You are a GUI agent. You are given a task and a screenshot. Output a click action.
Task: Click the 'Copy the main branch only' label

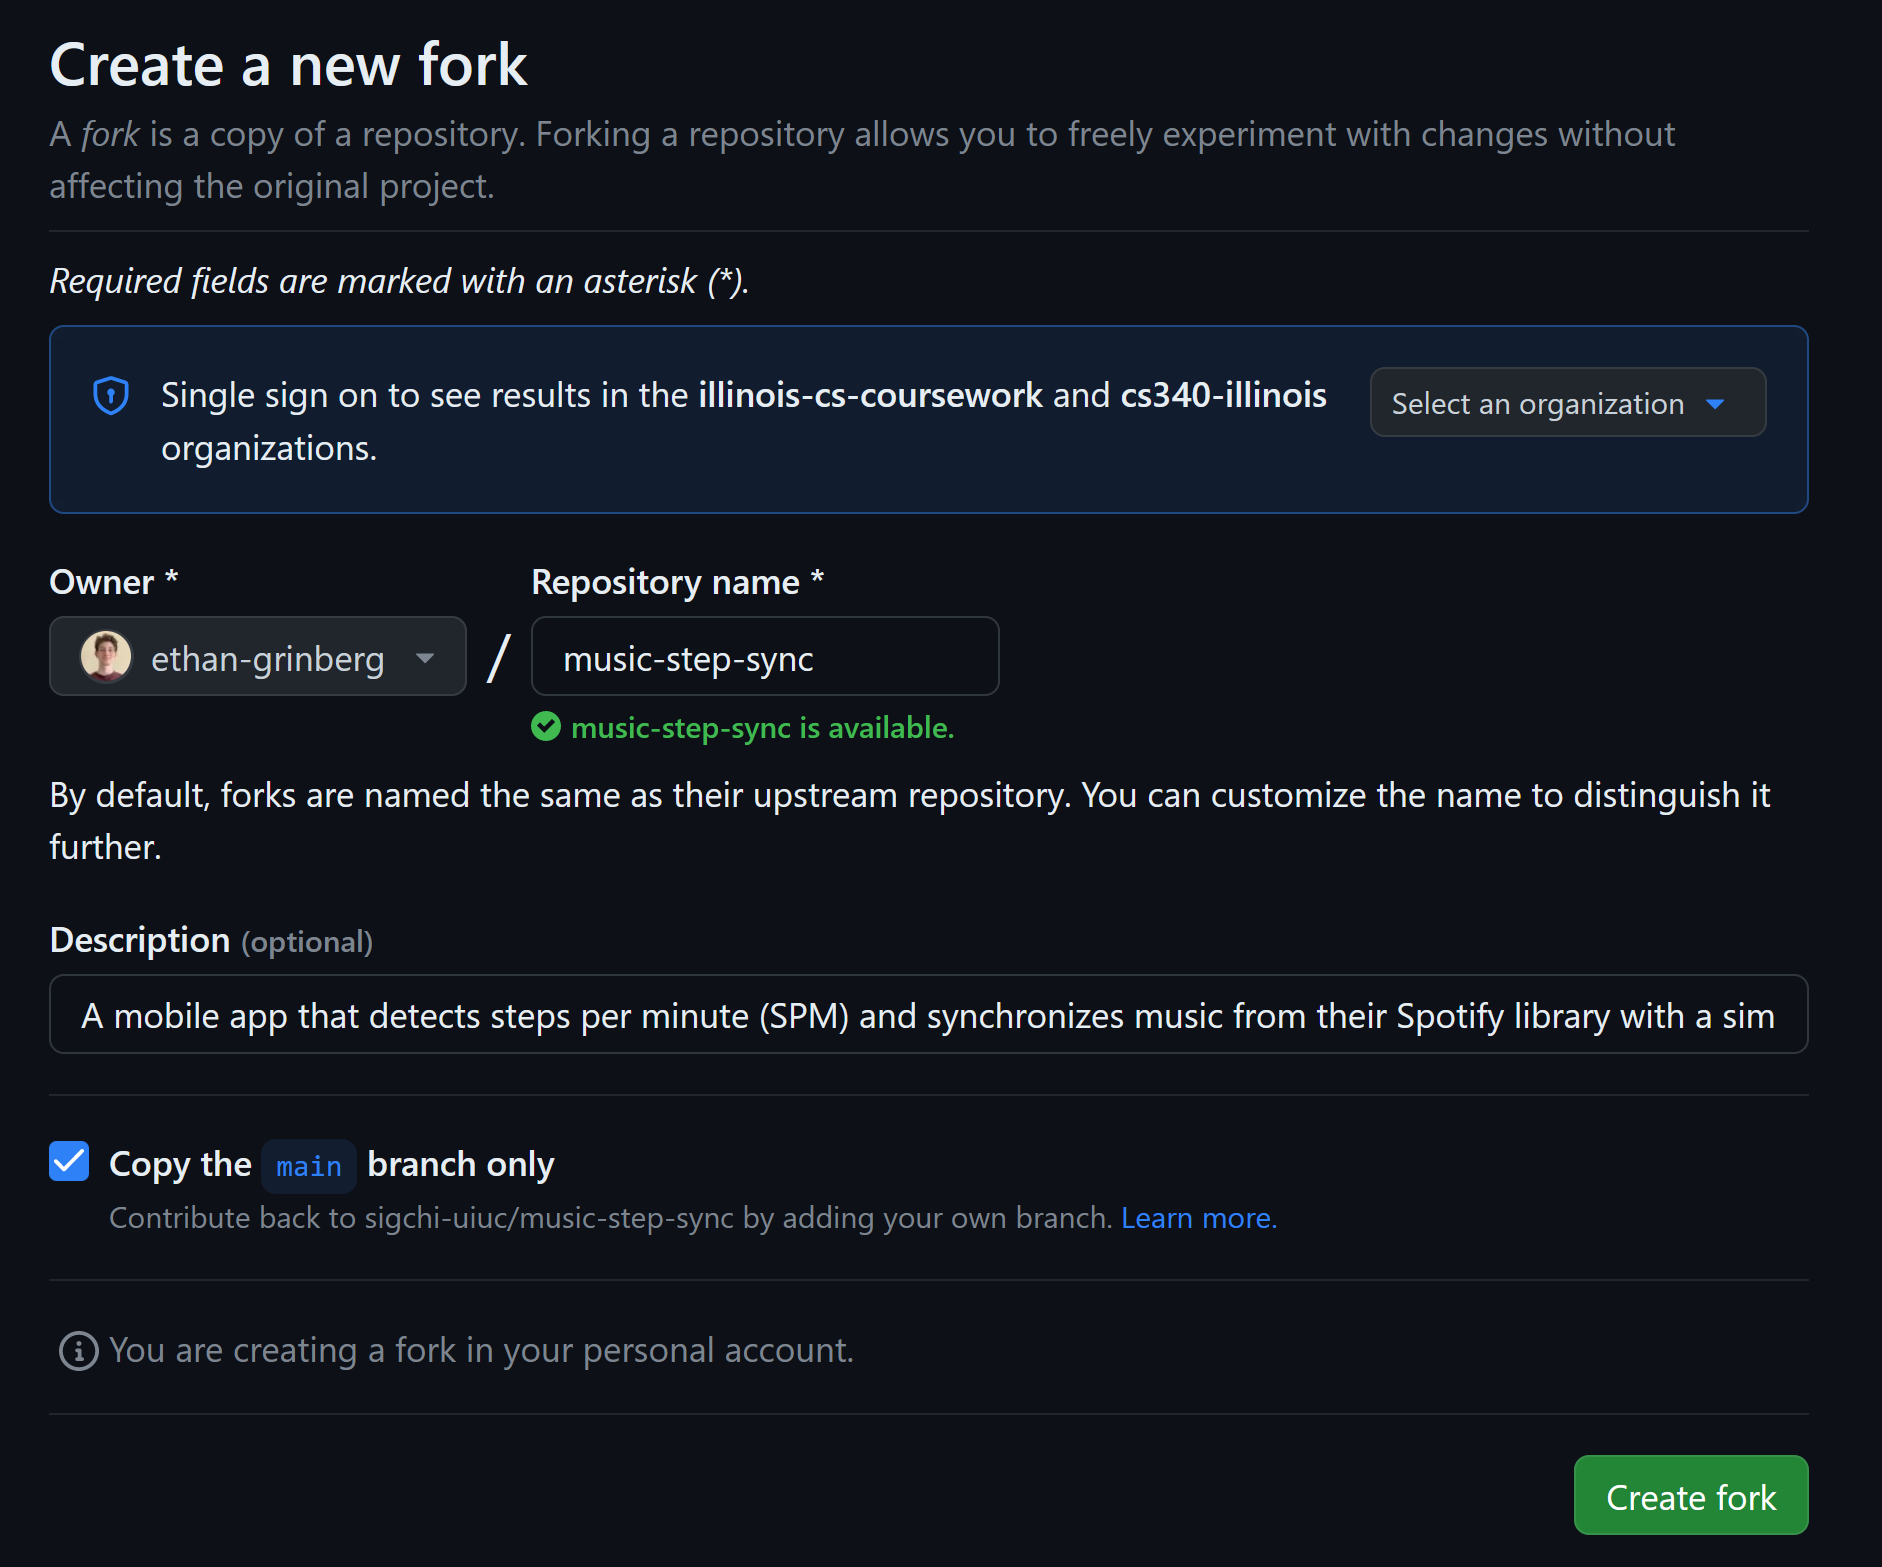460,1165
